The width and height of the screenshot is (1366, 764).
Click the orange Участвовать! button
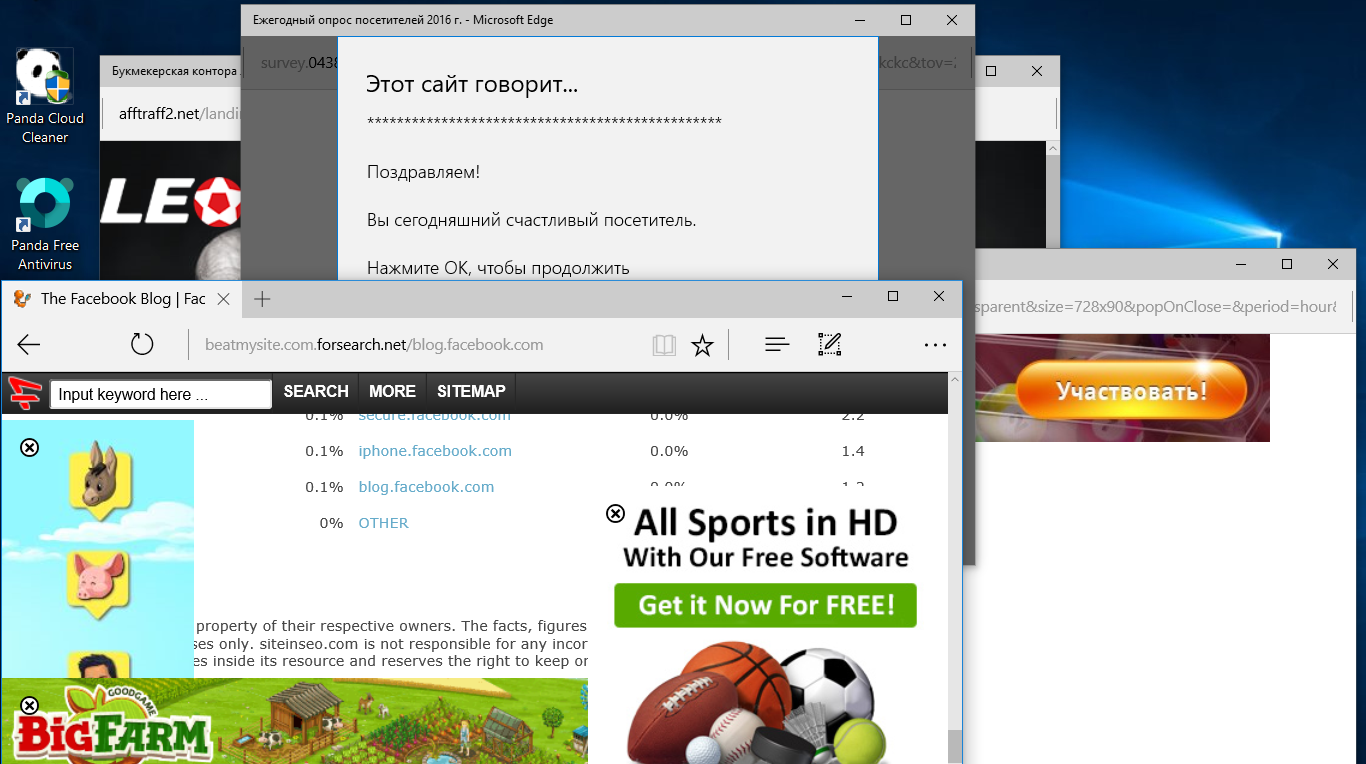pos(1132,389)
